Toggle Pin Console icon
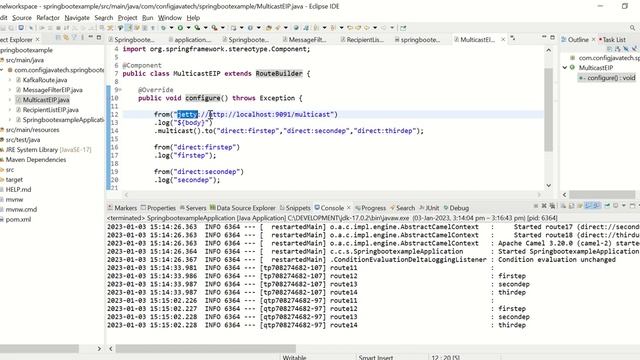This screenshot has width=640, height=360. point(607,206)
